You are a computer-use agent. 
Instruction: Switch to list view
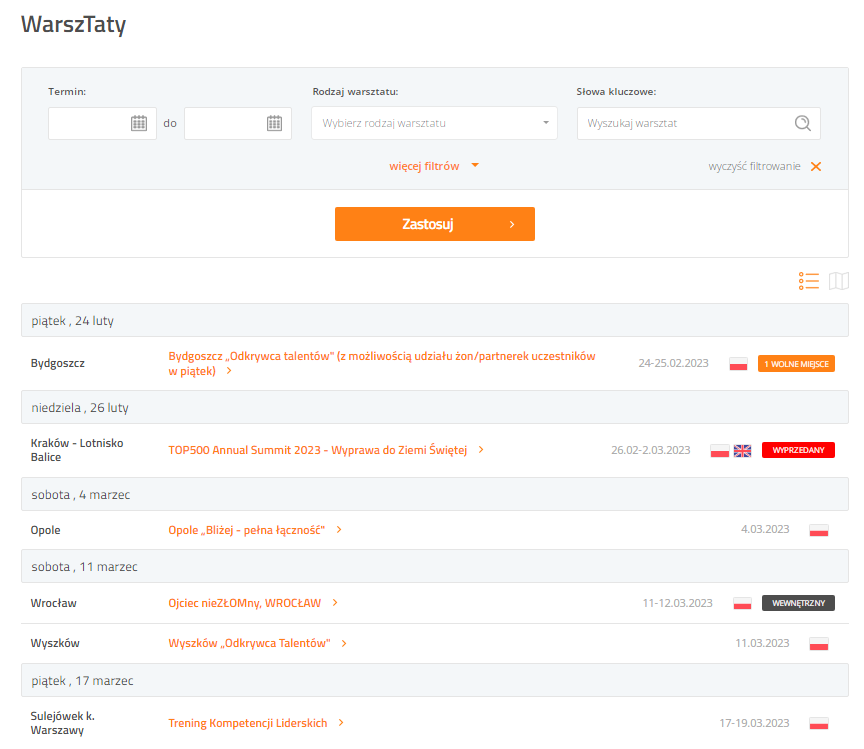coord(809,281)
